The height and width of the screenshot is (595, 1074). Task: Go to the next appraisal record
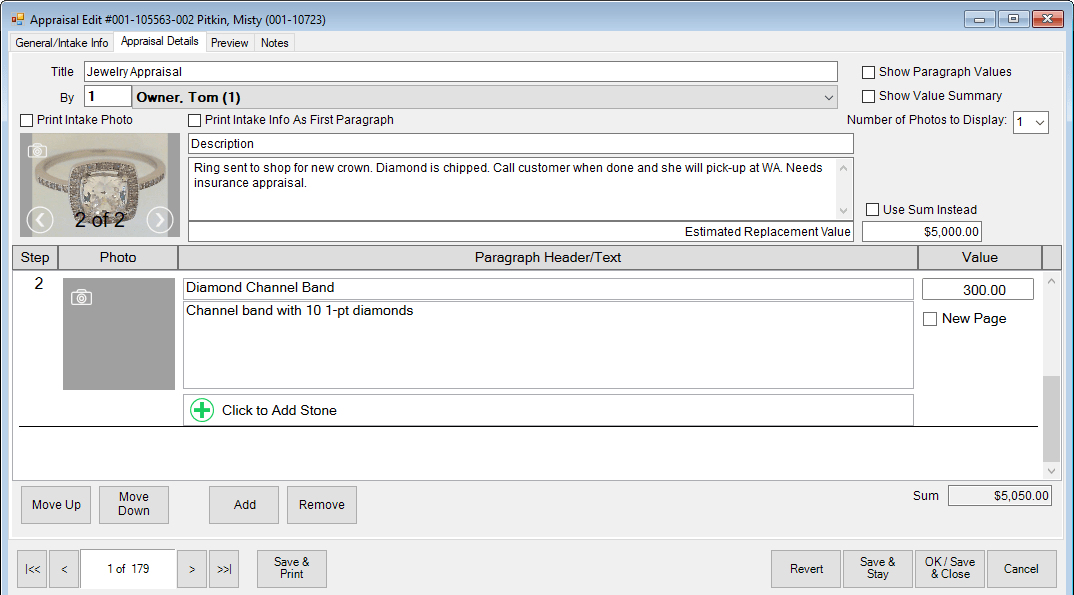[191, 568]
